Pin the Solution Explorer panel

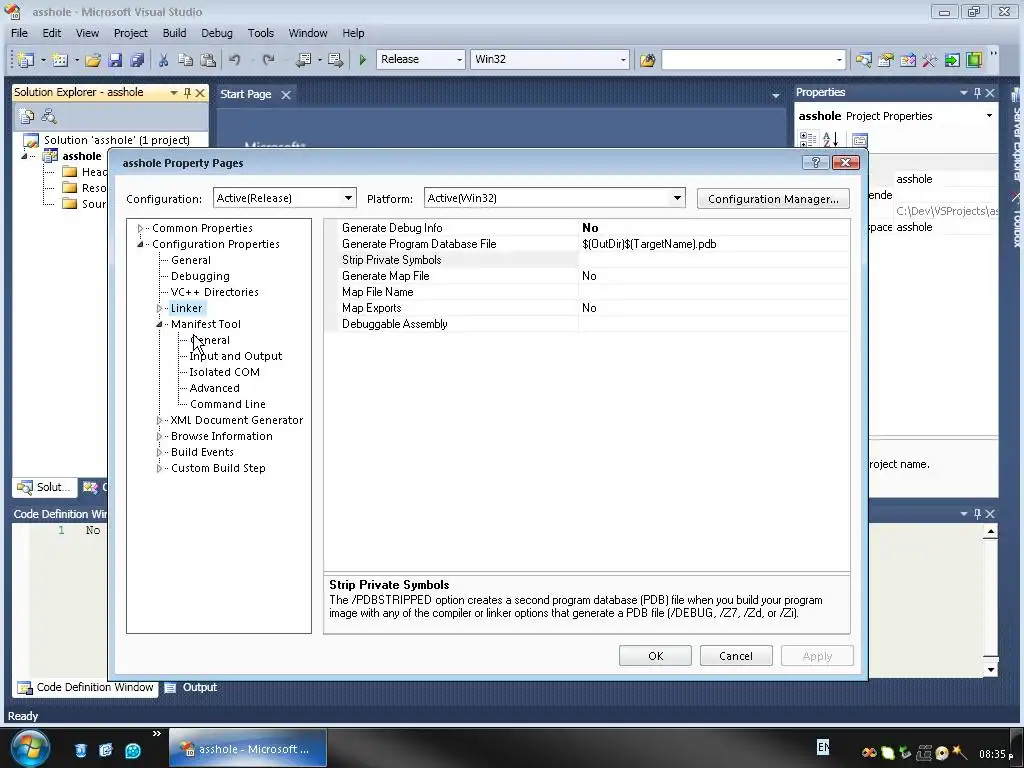pos(187,93)
